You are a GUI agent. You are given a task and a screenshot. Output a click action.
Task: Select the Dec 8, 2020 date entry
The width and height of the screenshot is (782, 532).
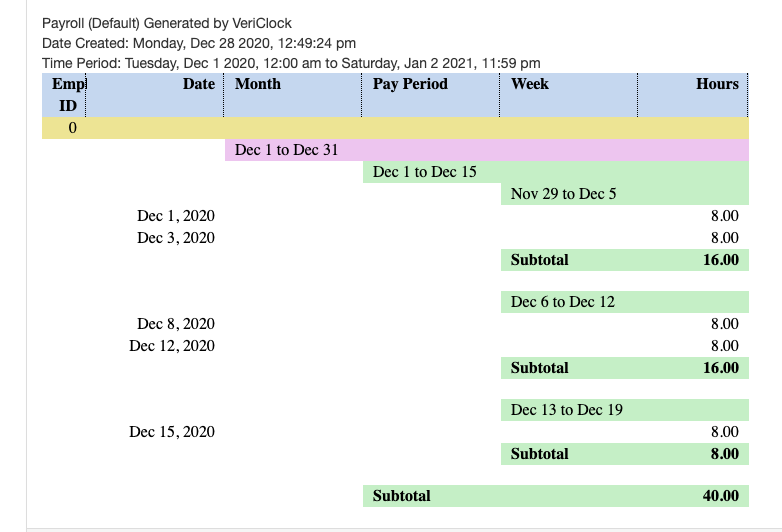pos(176,324)
